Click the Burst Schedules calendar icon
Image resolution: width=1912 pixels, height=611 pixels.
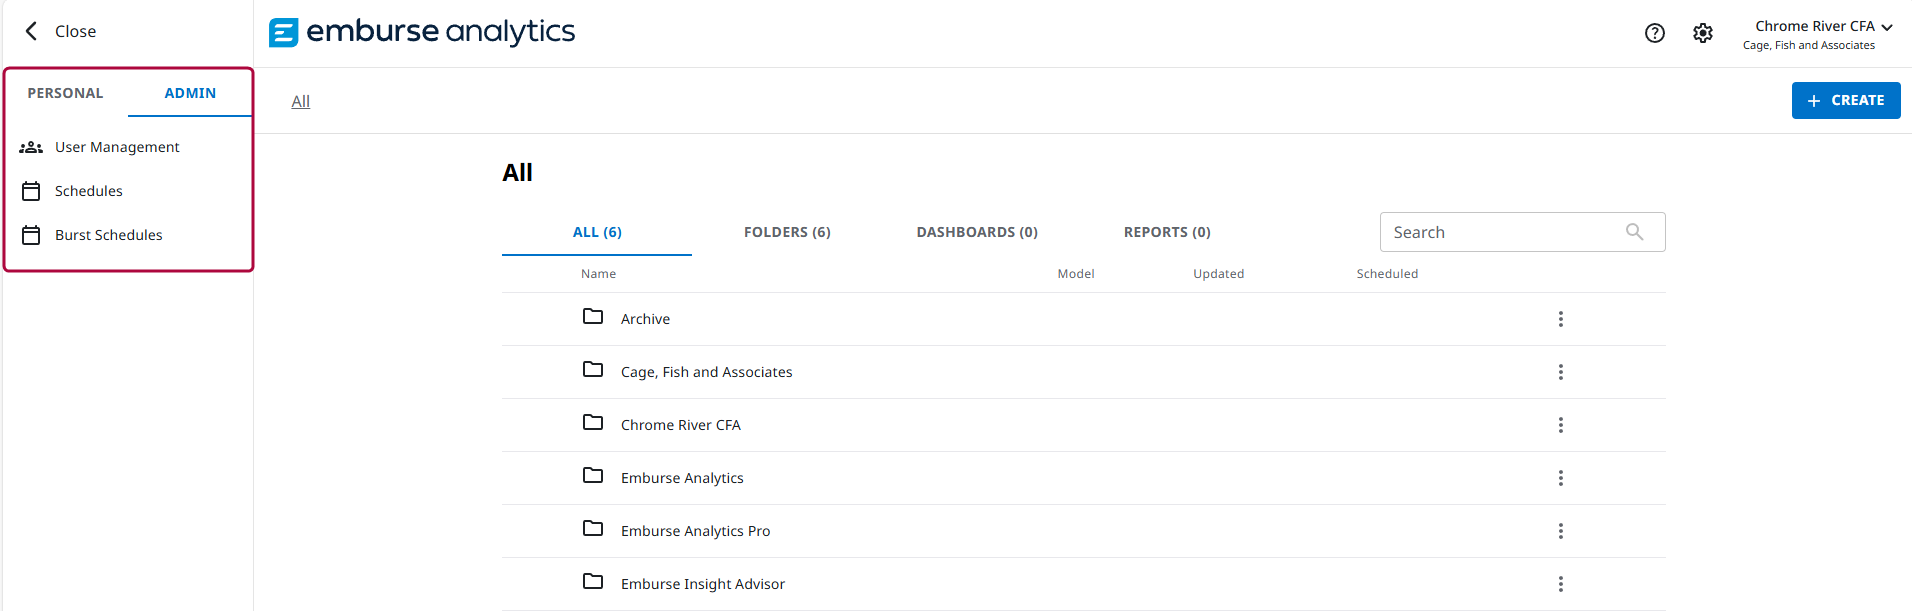click(31, 235)
